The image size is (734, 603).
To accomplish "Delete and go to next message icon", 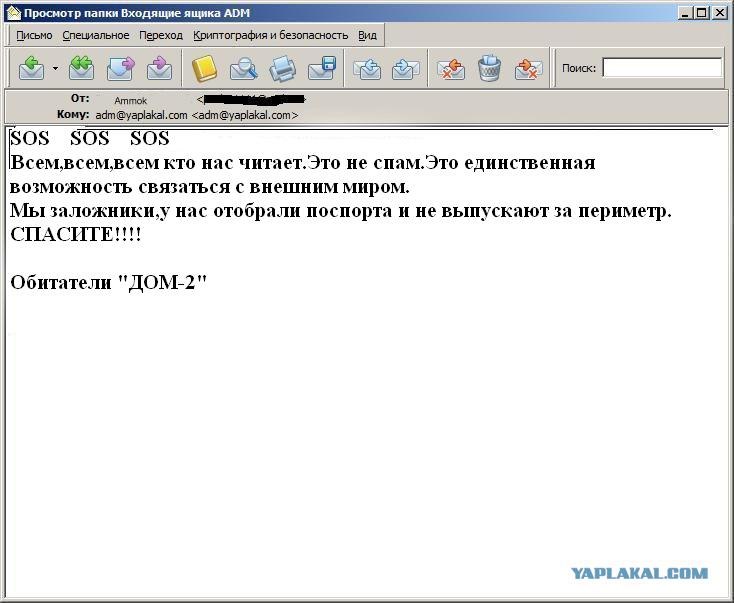I will tap(528, 69).
